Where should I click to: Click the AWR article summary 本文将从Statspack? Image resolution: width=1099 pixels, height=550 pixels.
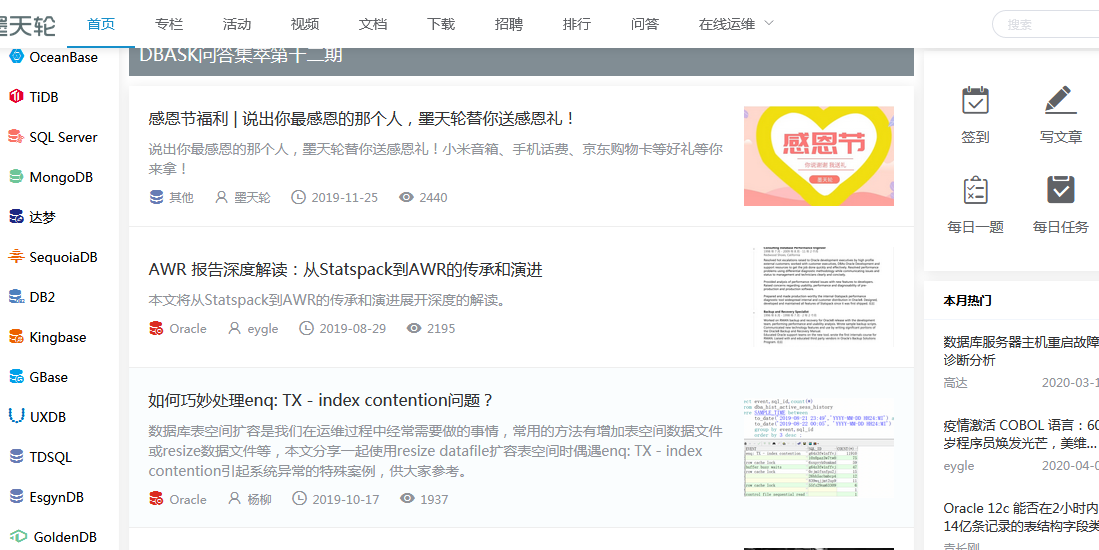(x=327, y=301)
